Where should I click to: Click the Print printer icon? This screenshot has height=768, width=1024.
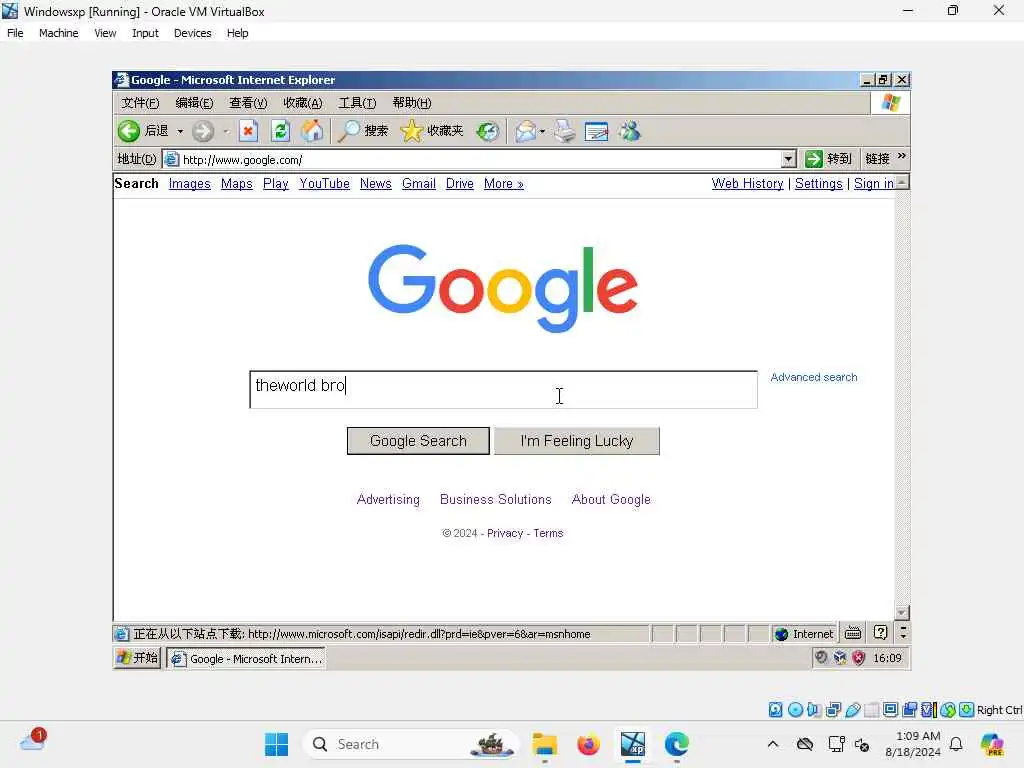pos(565,131)
